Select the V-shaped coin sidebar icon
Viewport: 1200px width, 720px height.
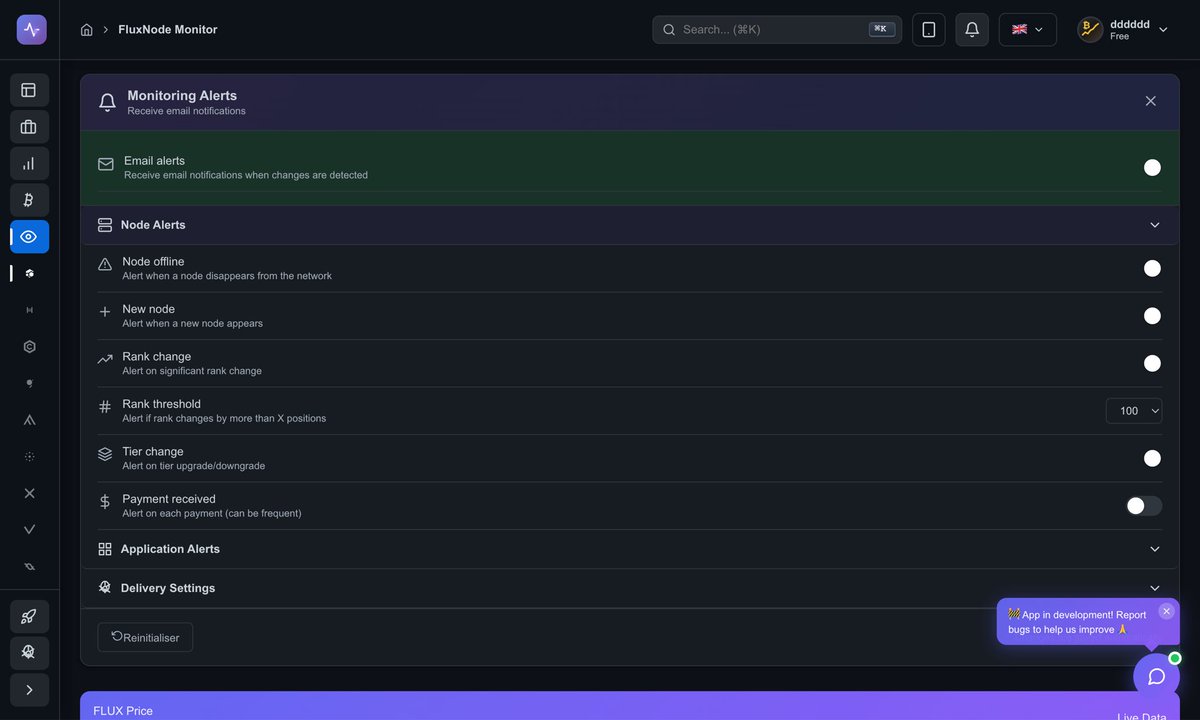tap(29, 529)
